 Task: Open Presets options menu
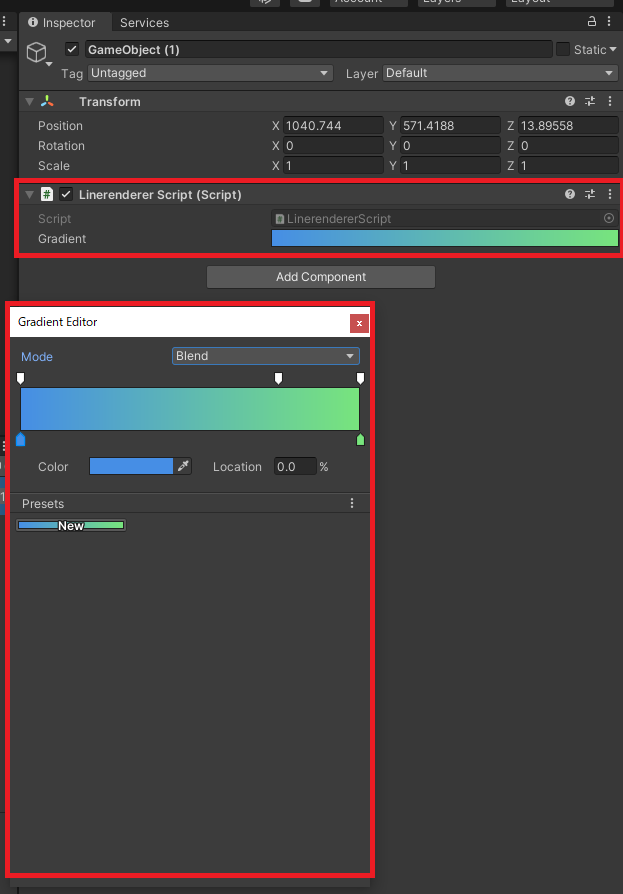[x=352, y=503]
